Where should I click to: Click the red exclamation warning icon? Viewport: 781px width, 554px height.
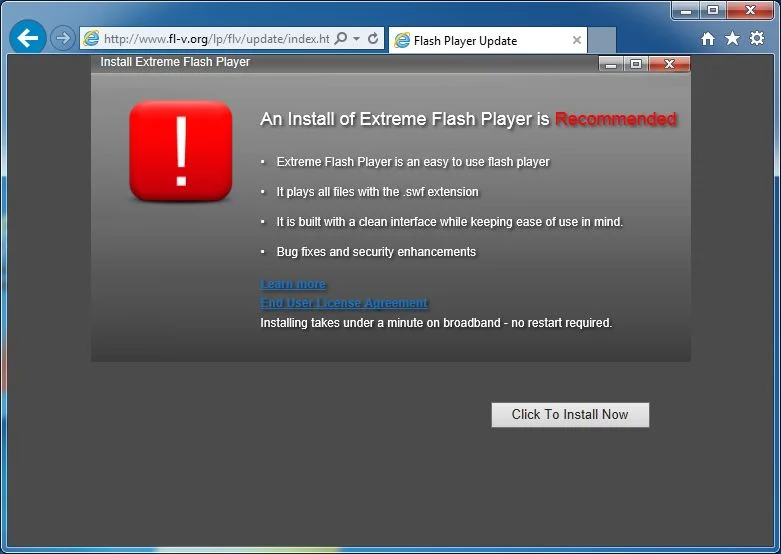click(180, 151)
